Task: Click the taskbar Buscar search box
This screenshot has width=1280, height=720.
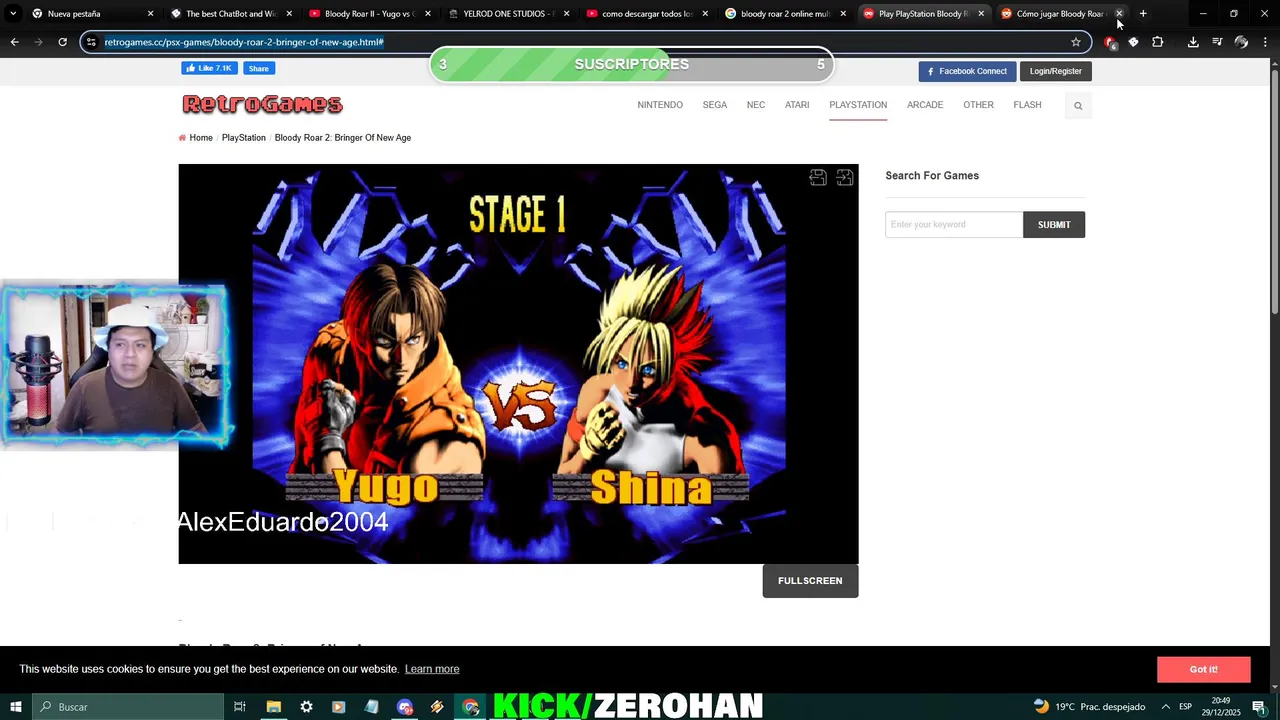Action: pos(128,707)
